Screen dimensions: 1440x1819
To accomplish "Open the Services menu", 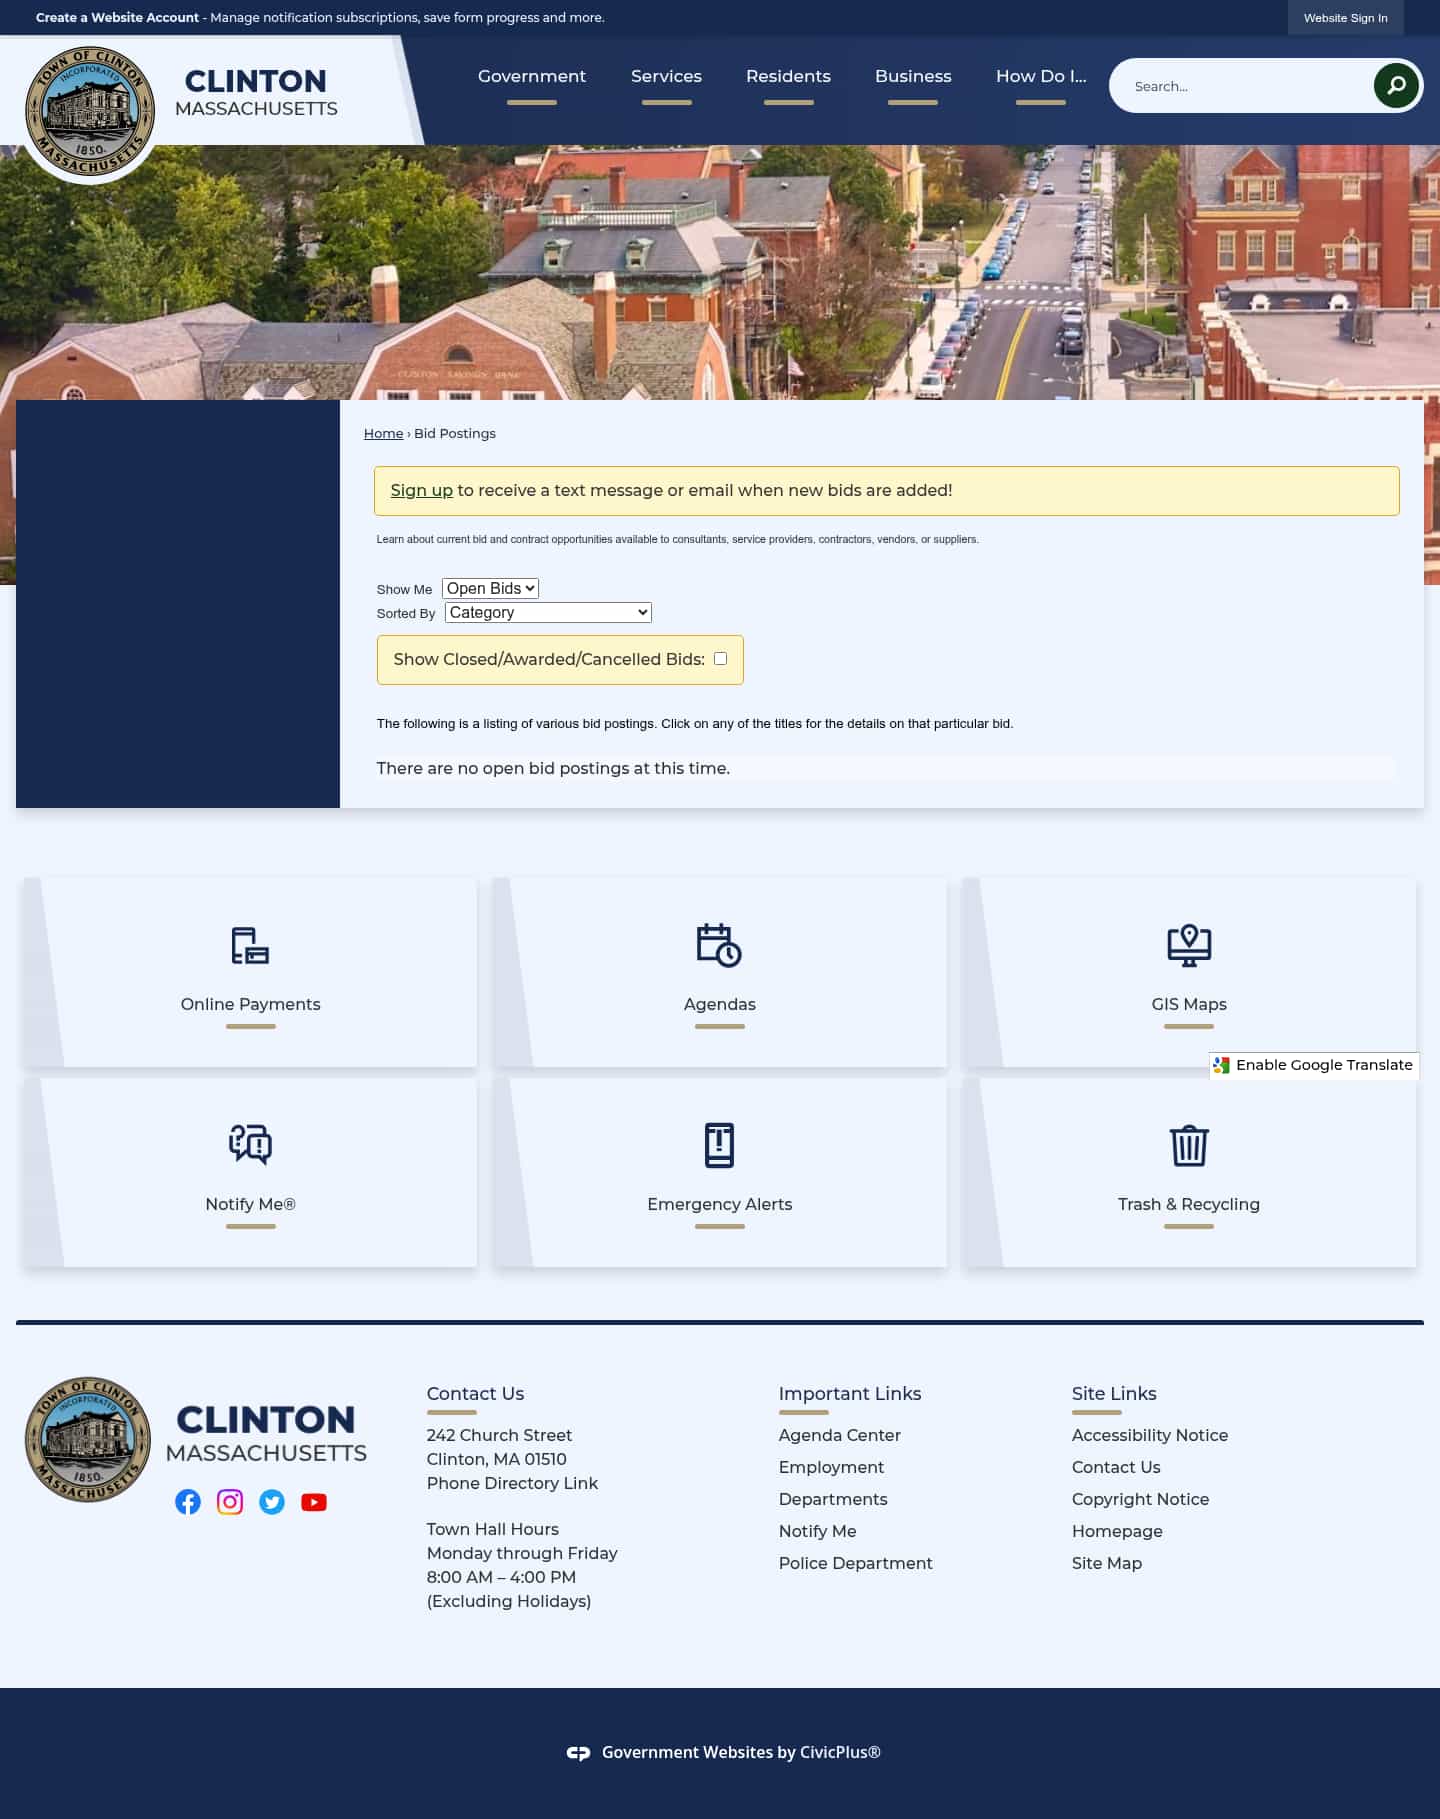I will pyautogui.click(x=666, y=76).
